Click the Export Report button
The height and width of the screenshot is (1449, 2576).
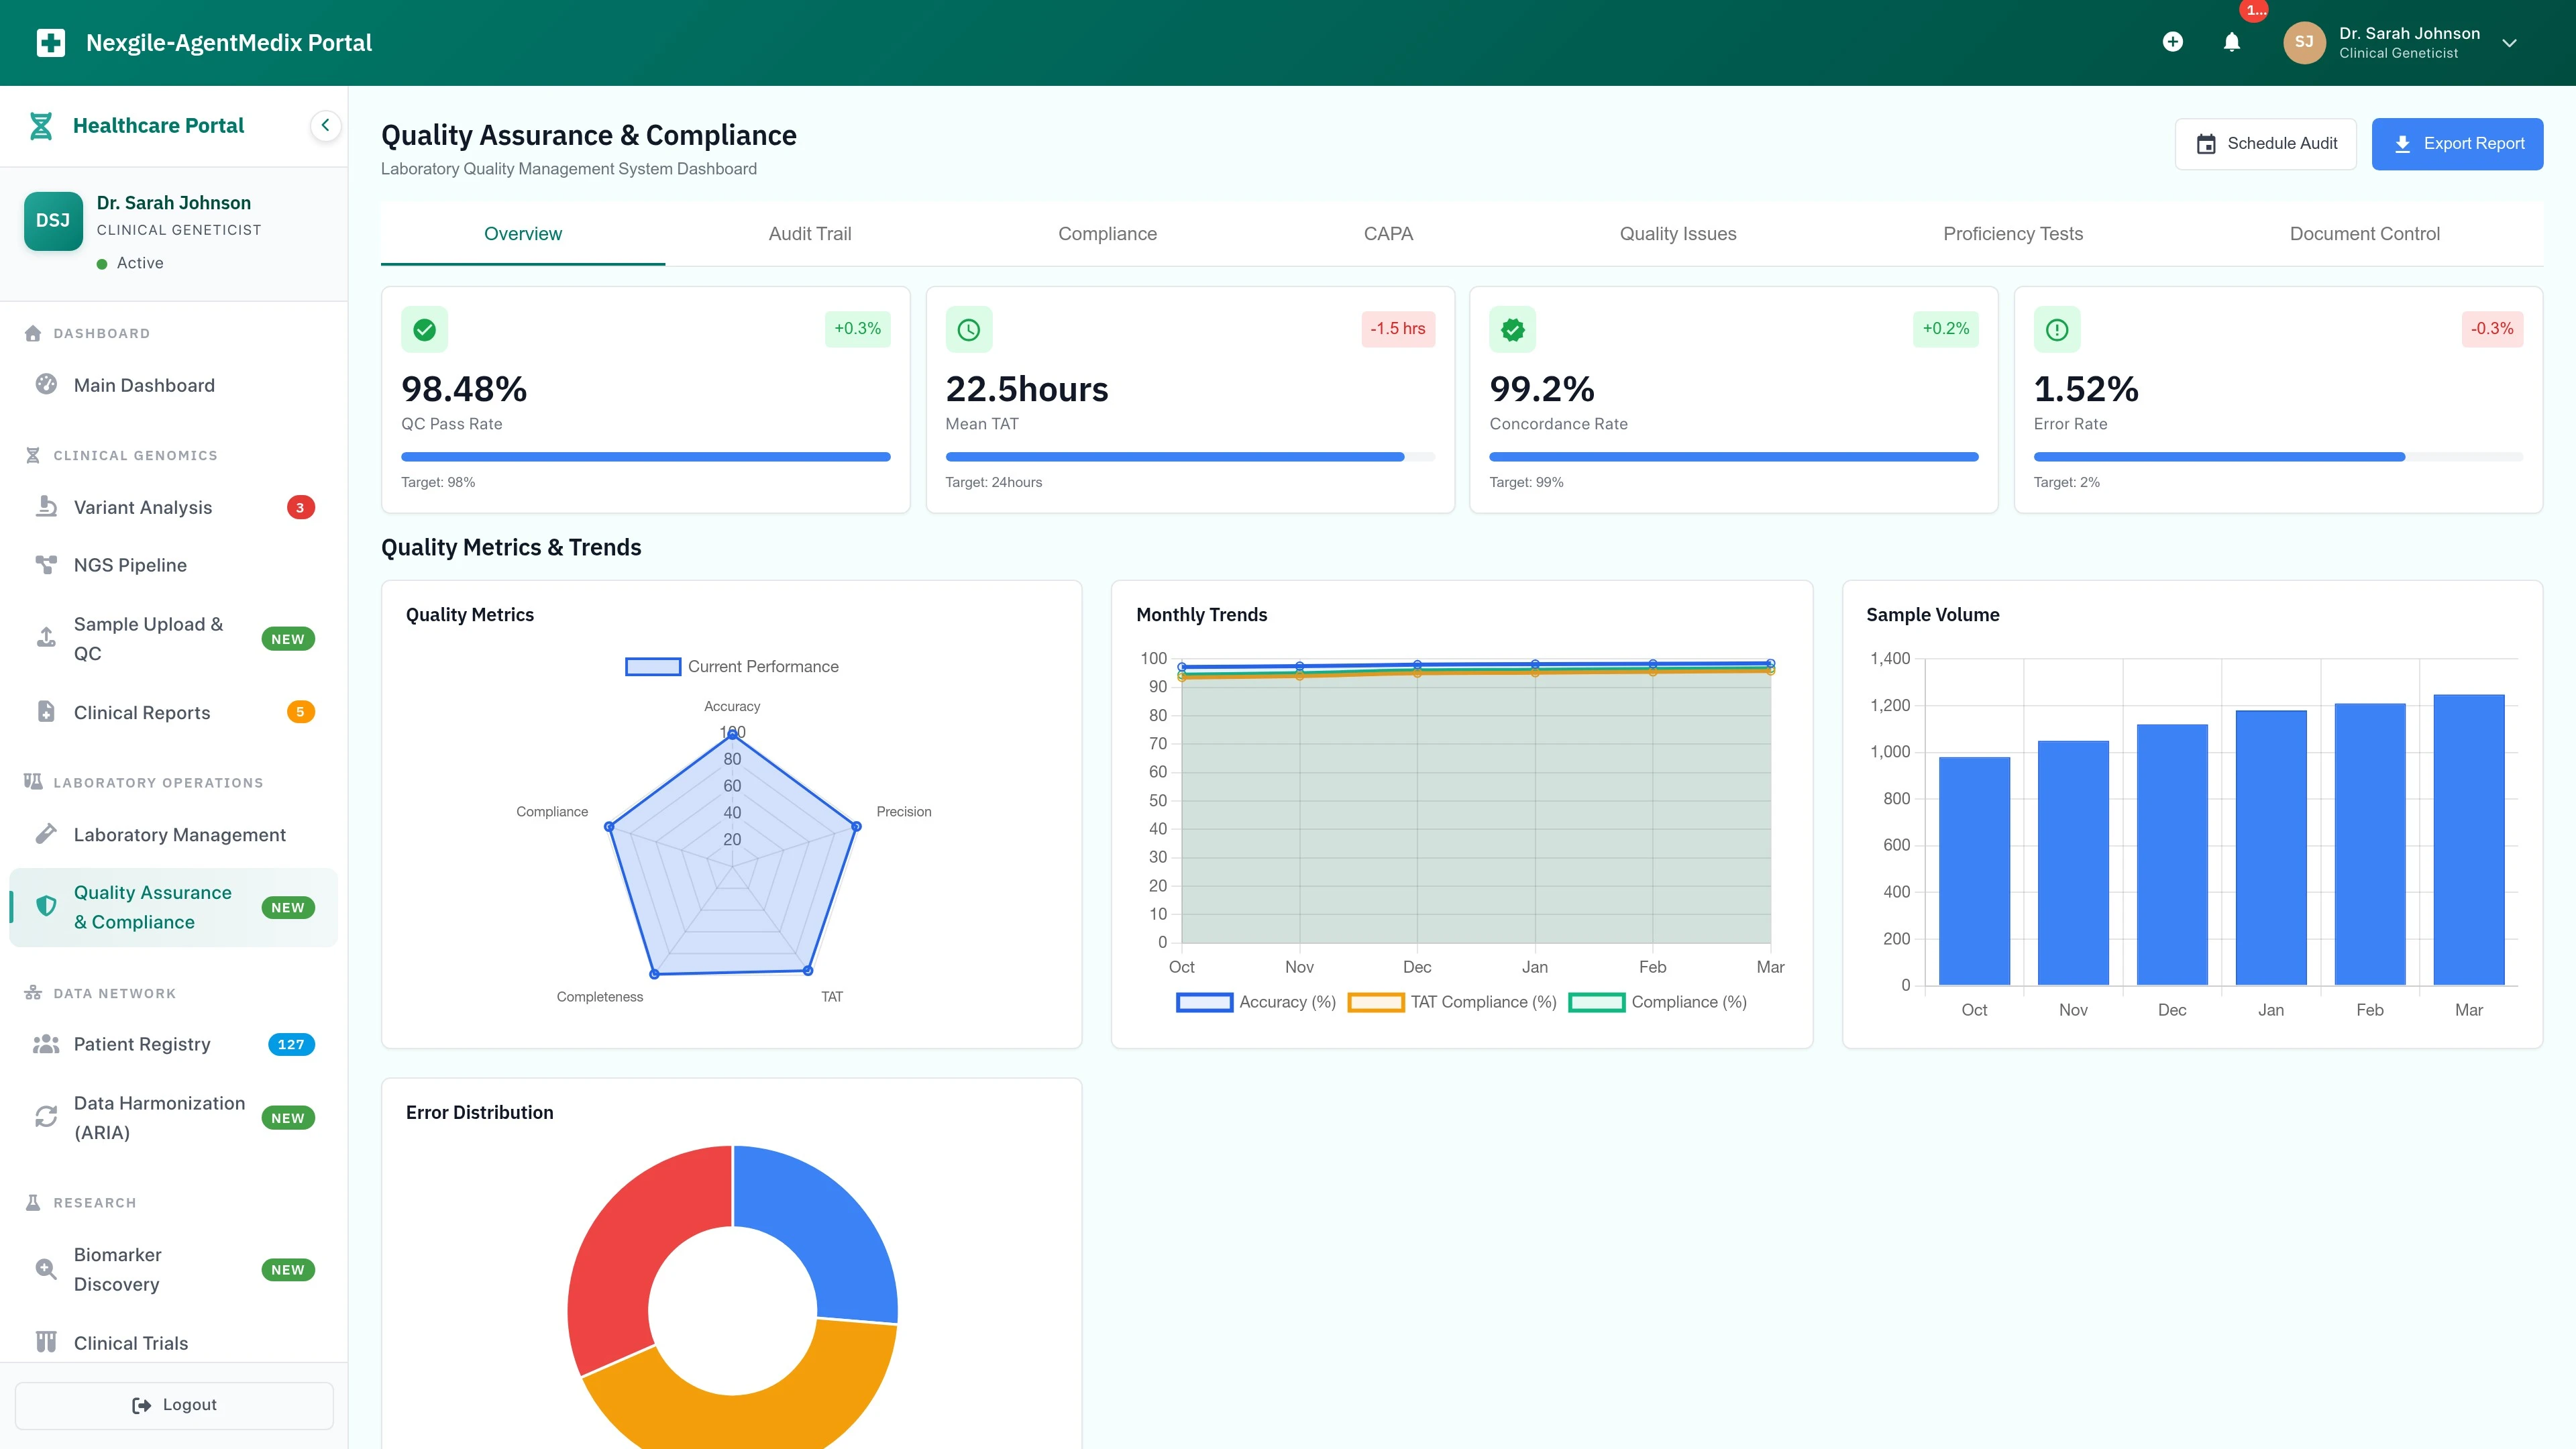[x=2458, y=143]
